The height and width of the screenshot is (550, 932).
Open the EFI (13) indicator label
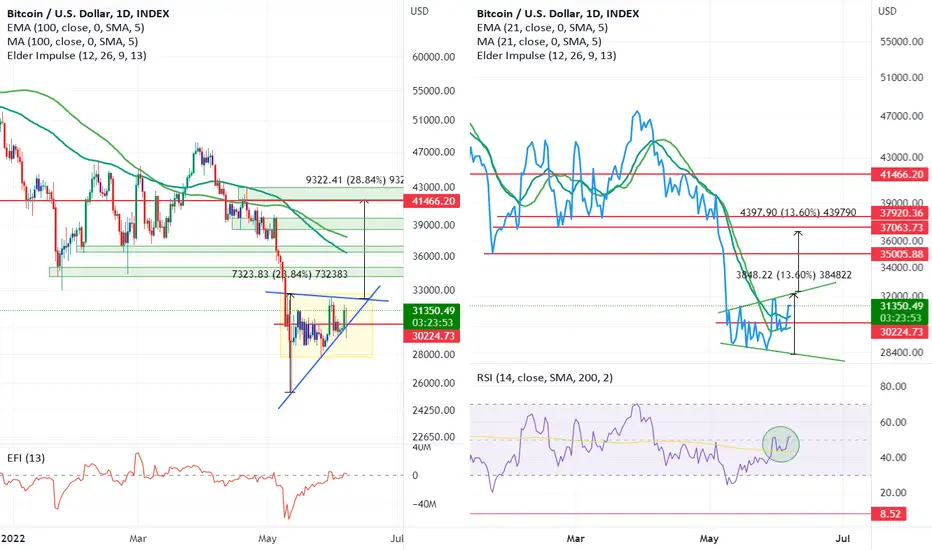click(x=26, y=458)
